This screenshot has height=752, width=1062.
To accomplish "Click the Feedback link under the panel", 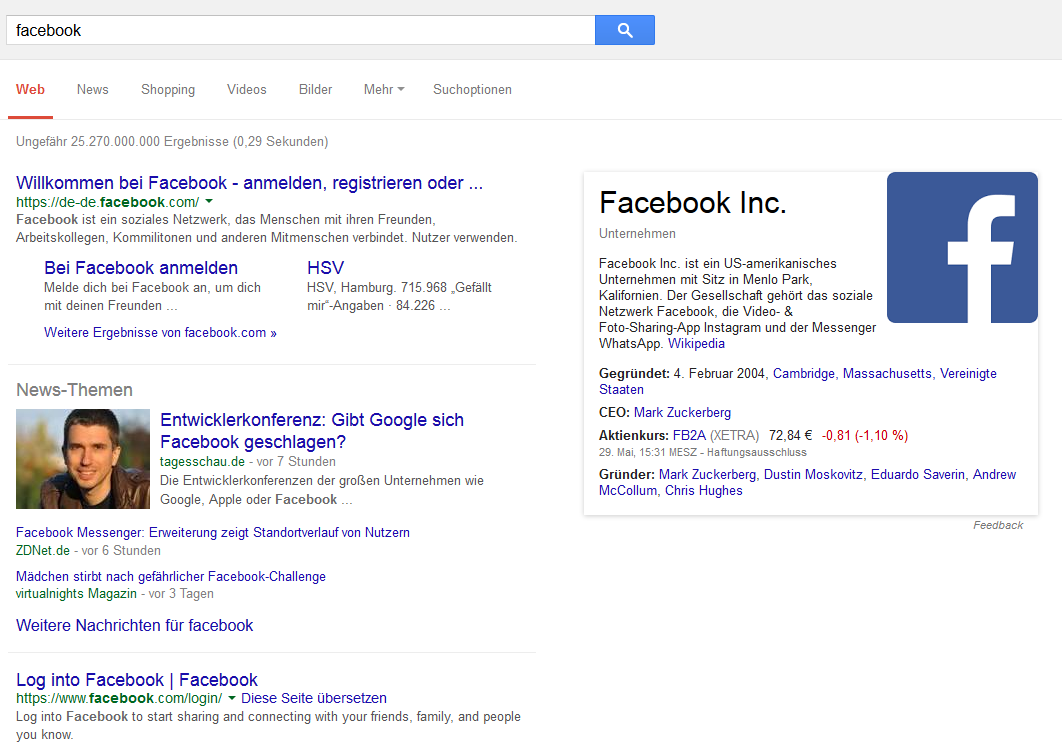I will click(x=998, y=524).
